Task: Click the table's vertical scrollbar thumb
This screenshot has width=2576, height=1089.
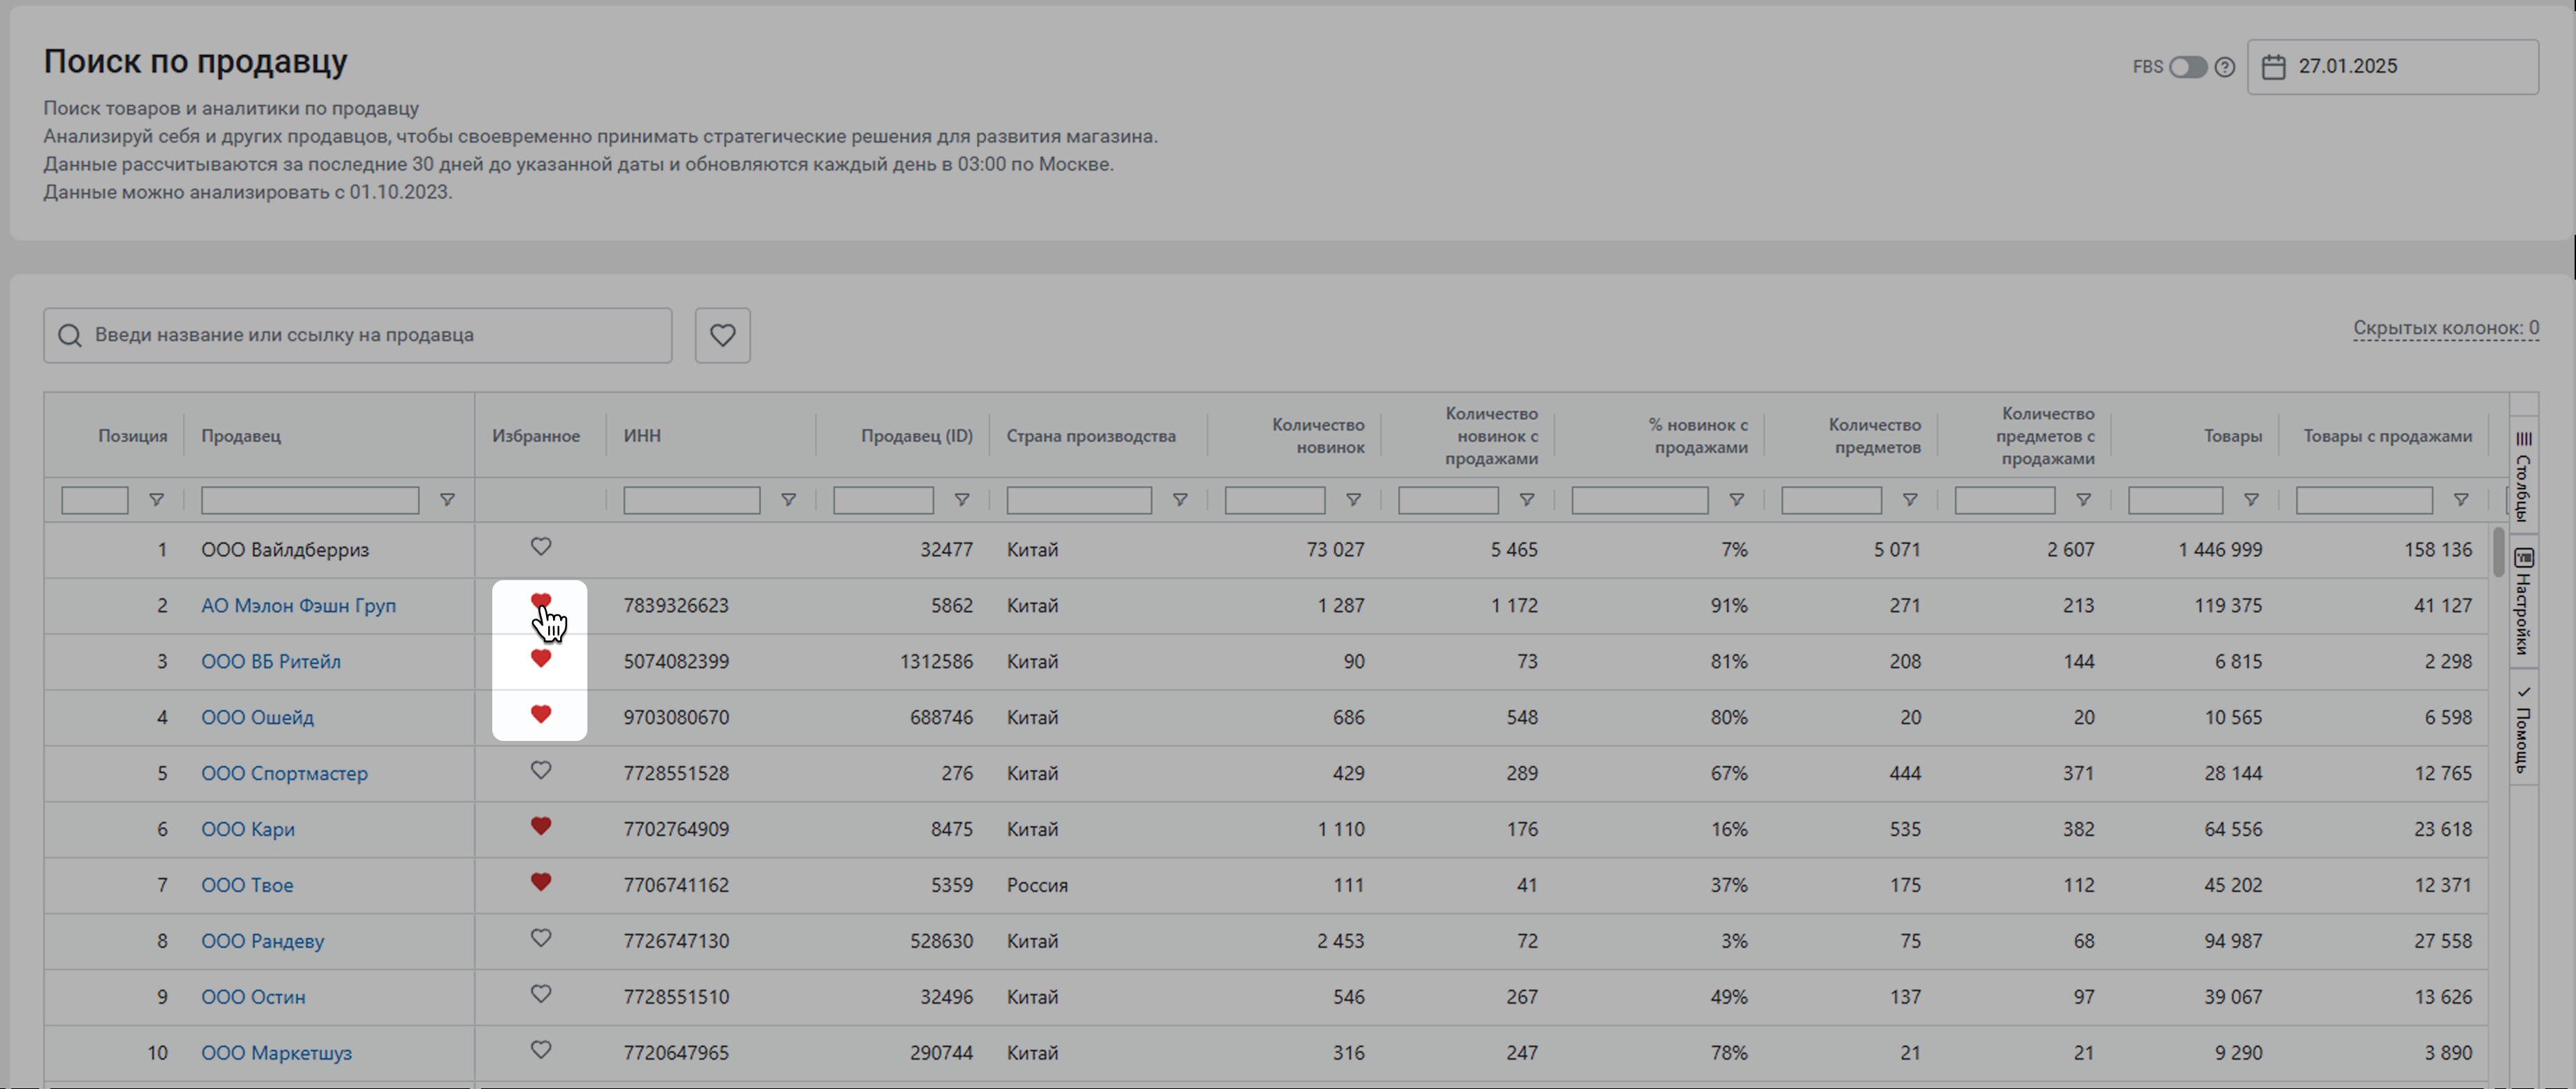Action: click(x=2498, y=552)
